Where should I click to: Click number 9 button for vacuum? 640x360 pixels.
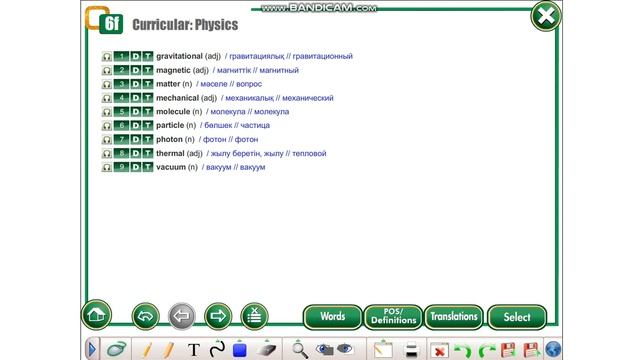(121, 167)
